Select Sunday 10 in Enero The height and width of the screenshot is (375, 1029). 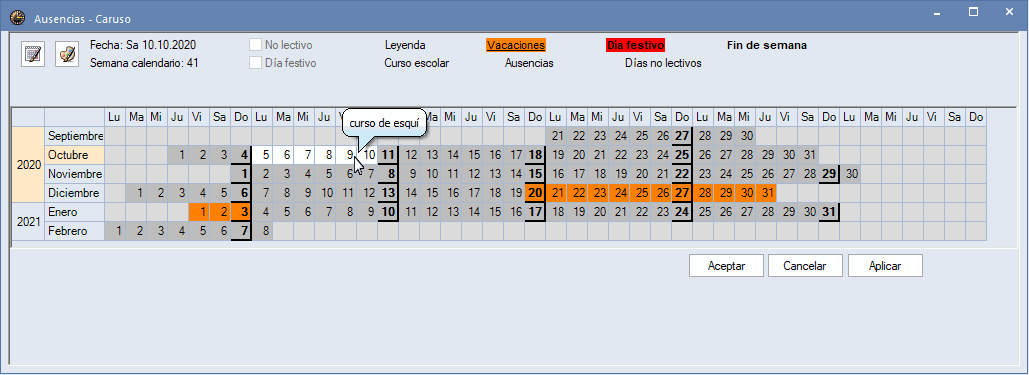click(388, 212)
